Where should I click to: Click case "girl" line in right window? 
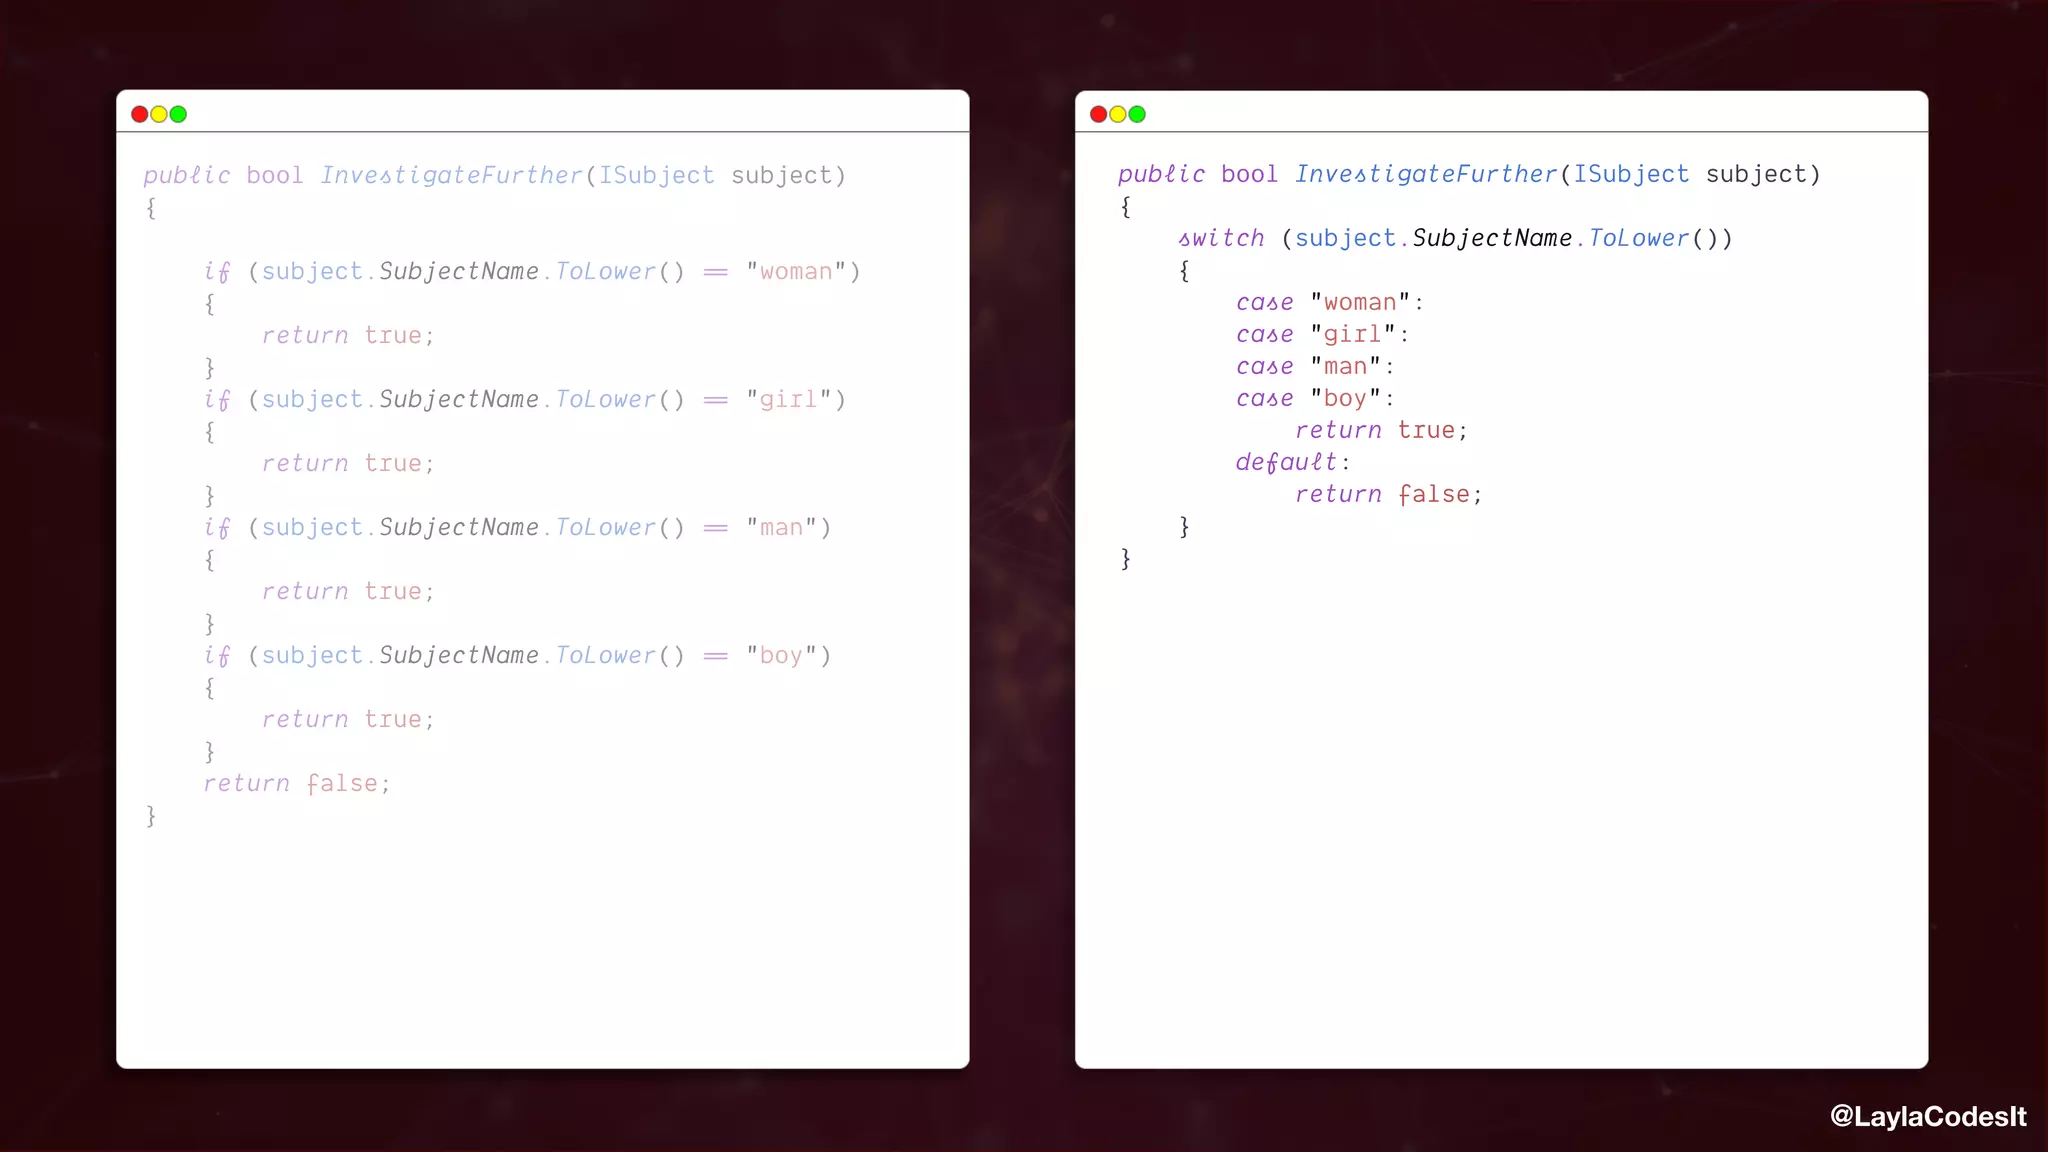(1322, 334)
